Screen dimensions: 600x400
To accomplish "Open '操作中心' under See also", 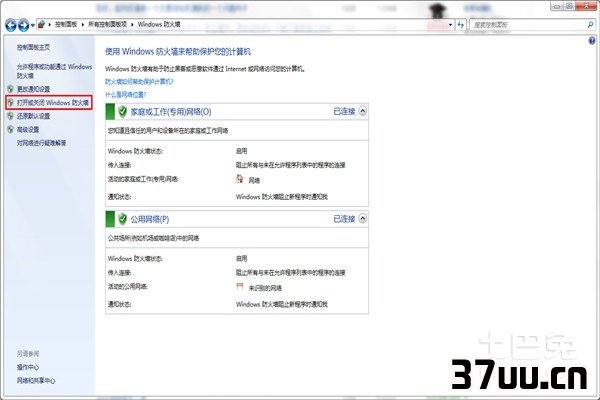I will (x=28, y=367).
